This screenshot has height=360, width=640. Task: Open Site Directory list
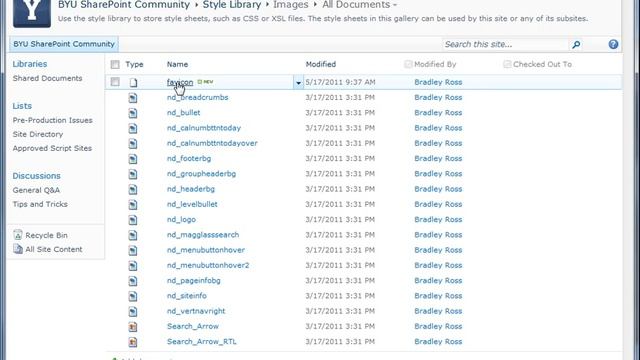click(x=38, y=134)
